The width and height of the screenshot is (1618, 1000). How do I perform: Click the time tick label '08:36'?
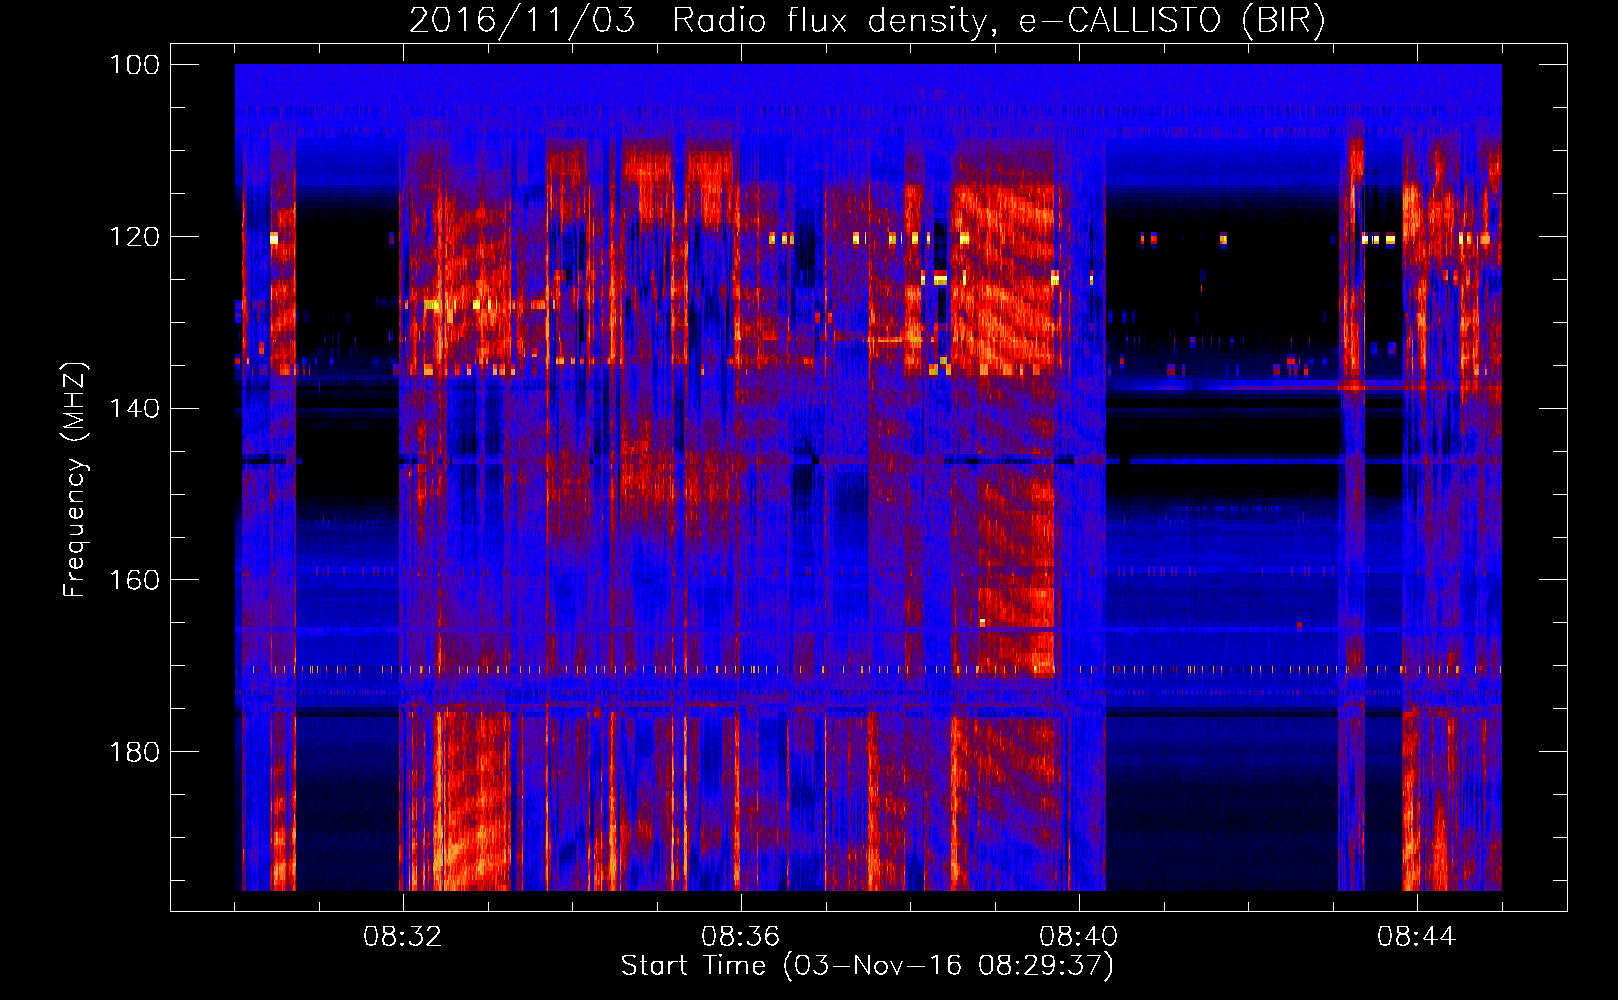[740, 937]
